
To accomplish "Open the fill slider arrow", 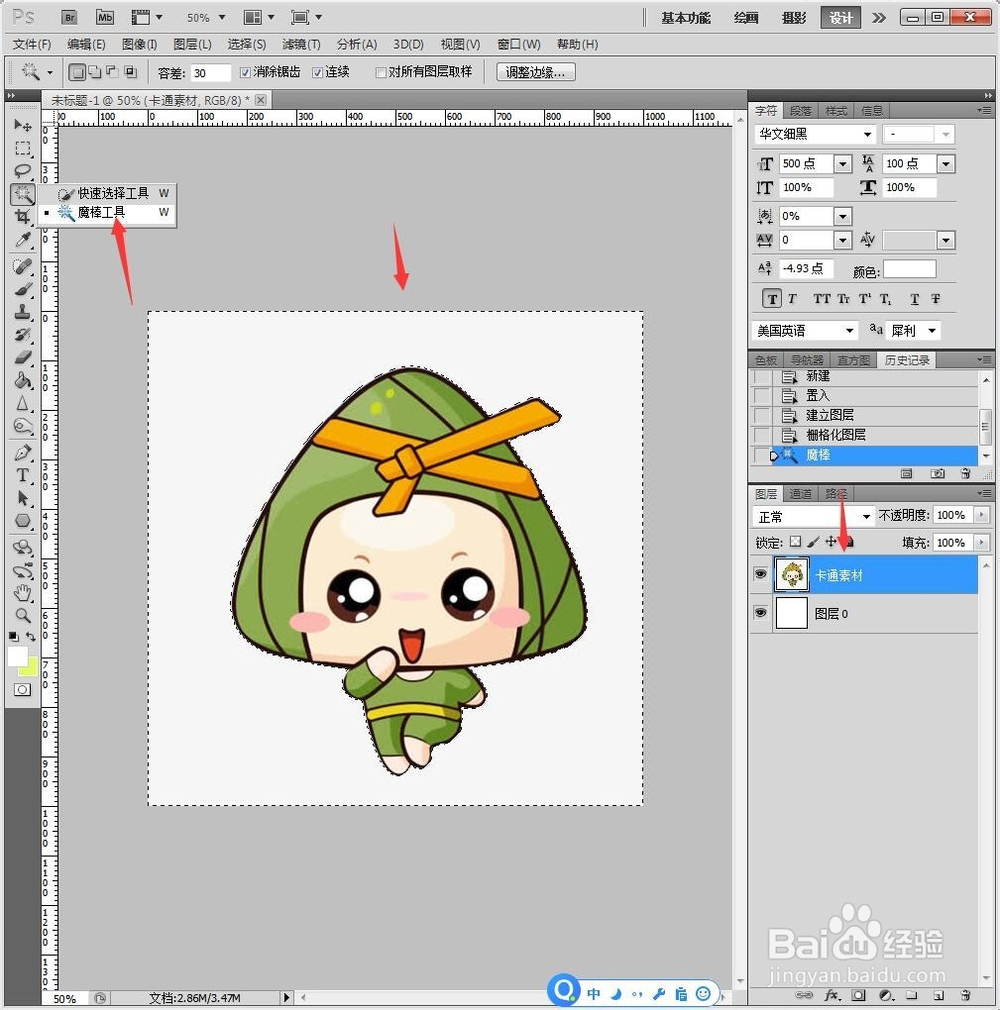I will [x=981, y=542].
